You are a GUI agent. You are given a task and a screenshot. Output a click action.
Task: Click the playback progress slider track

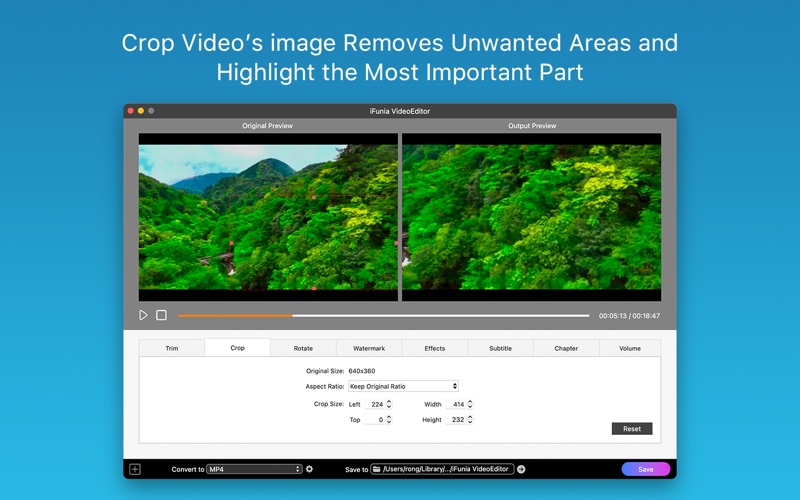[x=384, y=316]
